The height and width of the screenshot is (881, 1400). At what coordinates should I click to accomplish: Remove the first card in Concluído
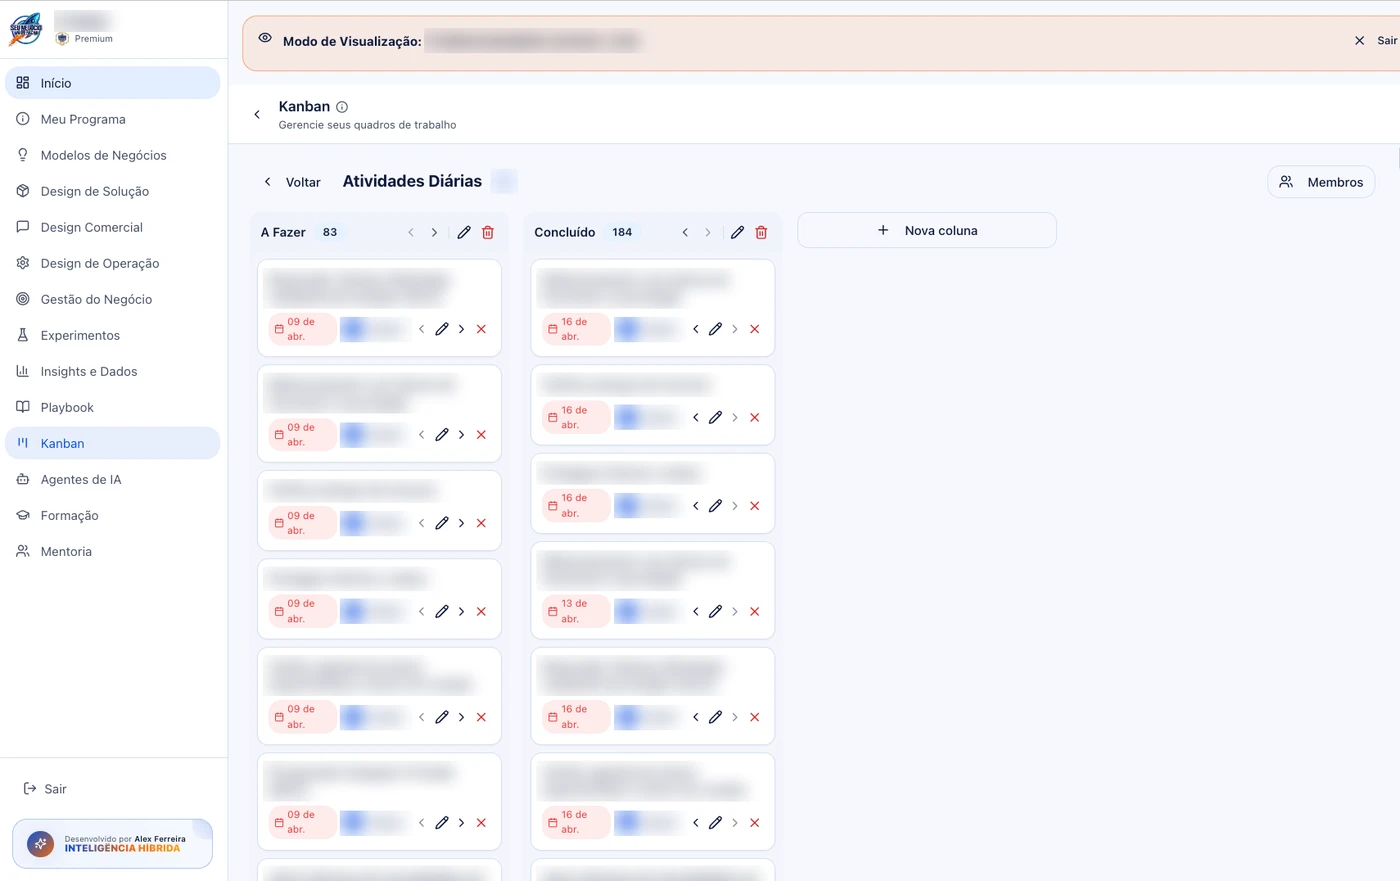755,329
